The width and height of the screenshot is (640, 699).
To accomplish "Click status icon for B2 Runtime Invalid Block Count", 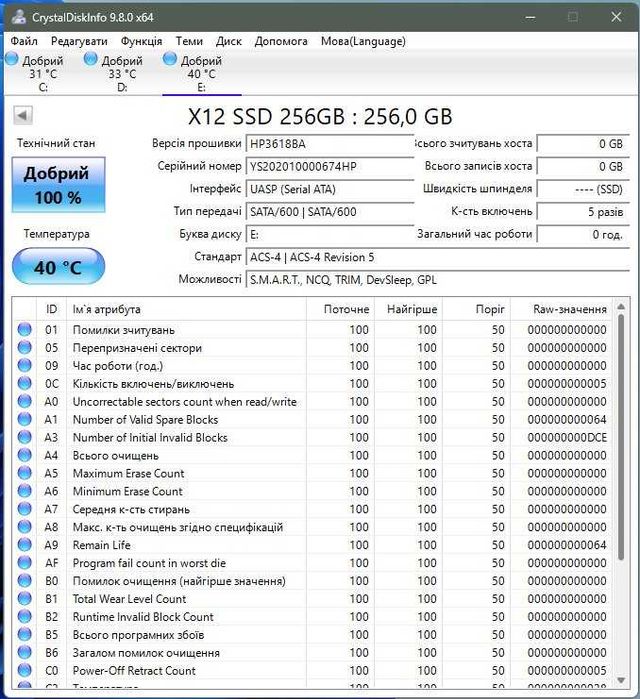I will coord(25,617).
